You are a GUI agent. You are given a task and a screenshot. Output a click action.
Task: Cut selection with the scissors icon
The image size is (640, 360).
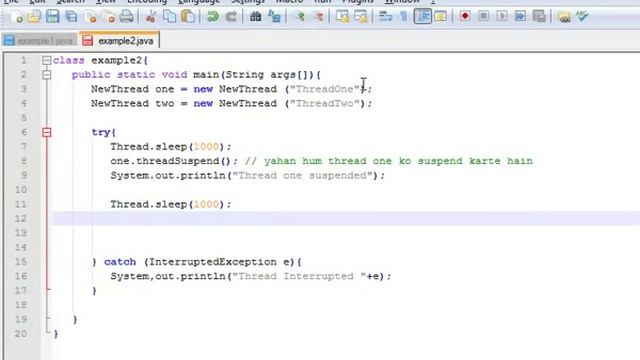pos(151,17)
